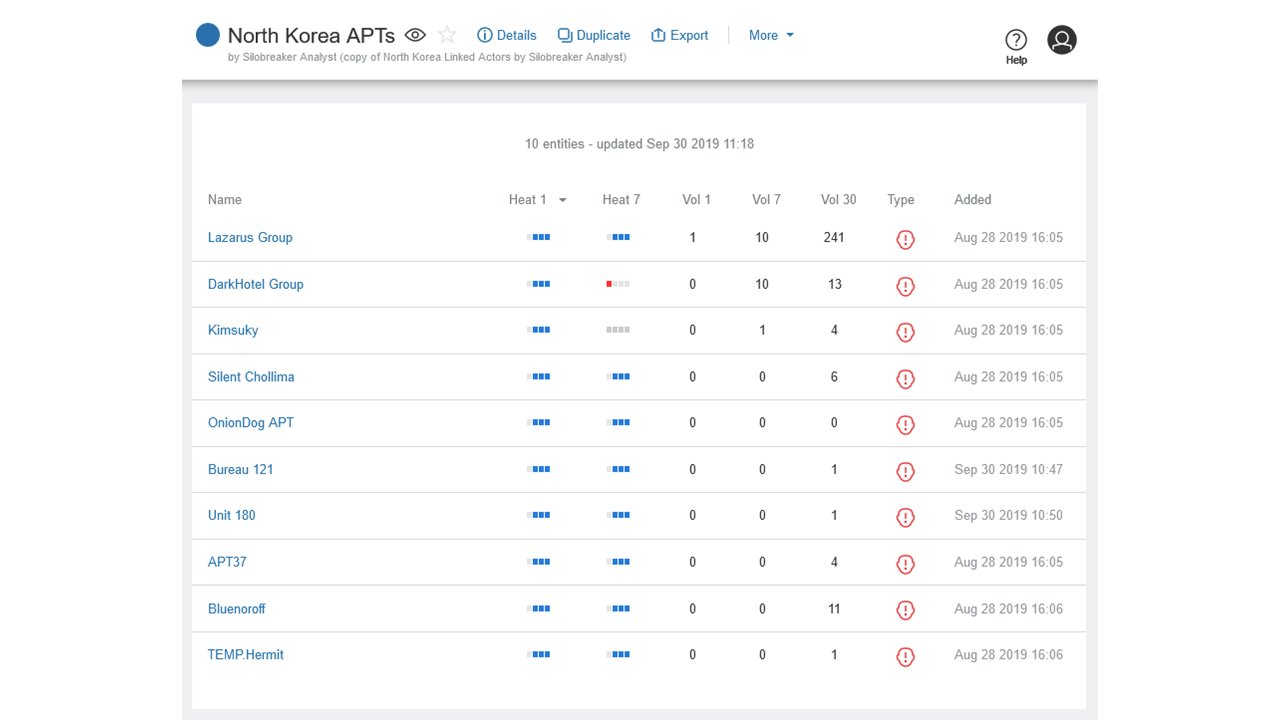Click APT37 threat type icon
The width and height of the screenshot is (1280, 720).
[905, 564]
